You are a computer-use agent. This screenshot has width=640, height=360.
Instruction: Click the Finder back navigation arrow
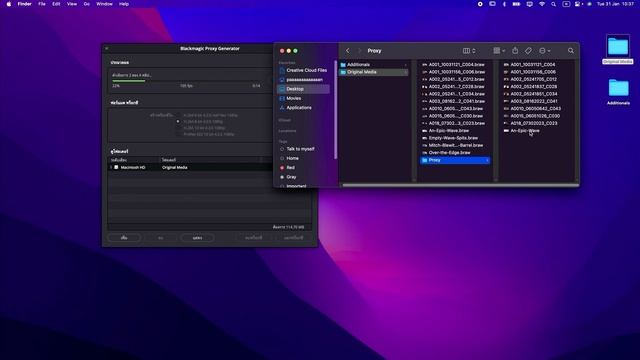click(348, 51)
